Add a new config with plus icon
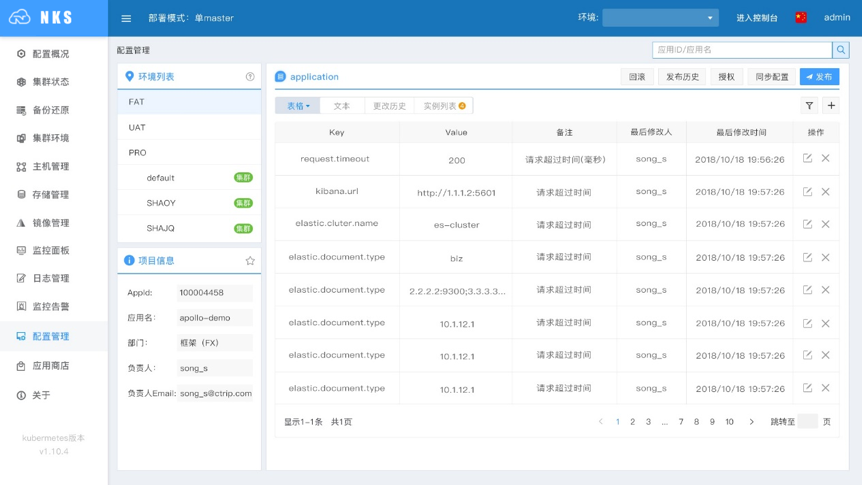This screenshot has width=862, height=485. click(831, 106)
